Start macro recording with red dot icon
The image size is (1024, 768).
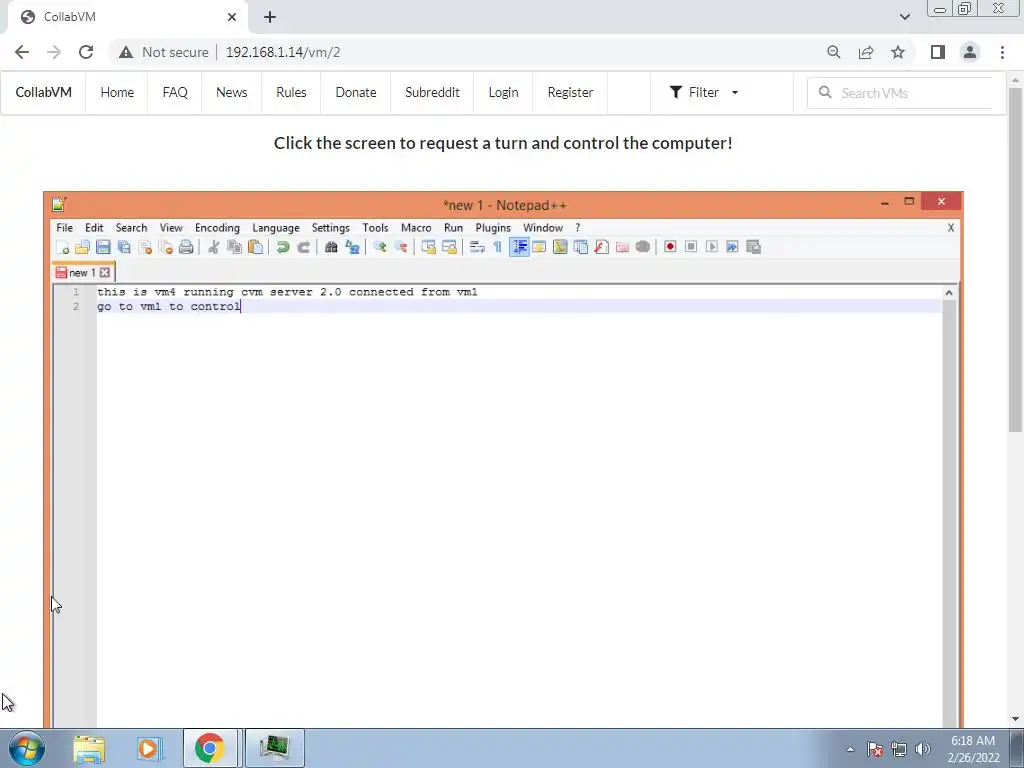(670, 247)
